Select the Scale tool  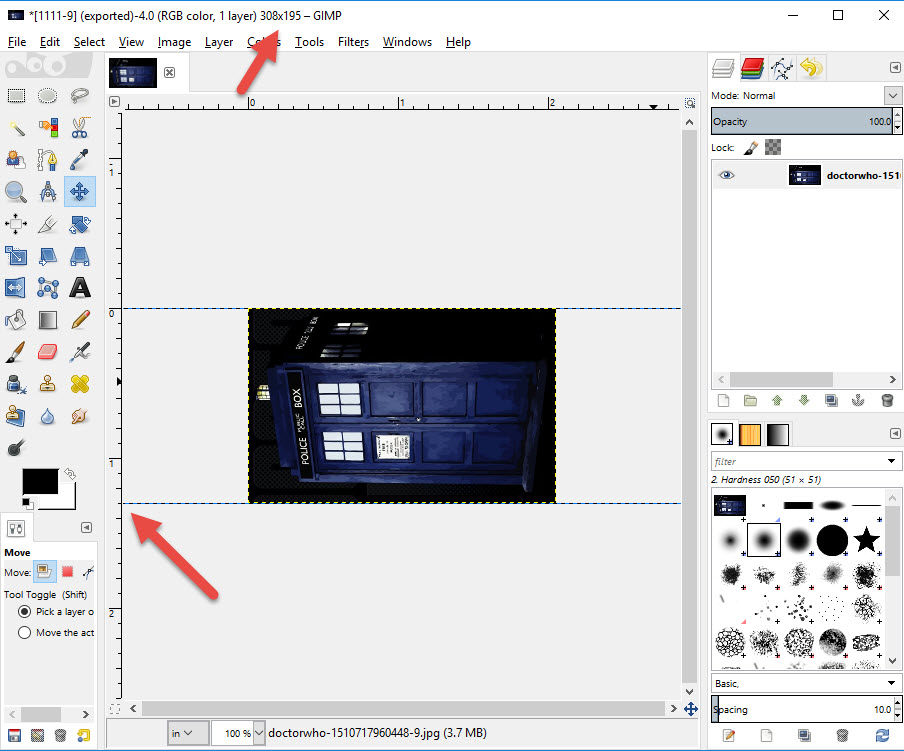coord(16,255)
